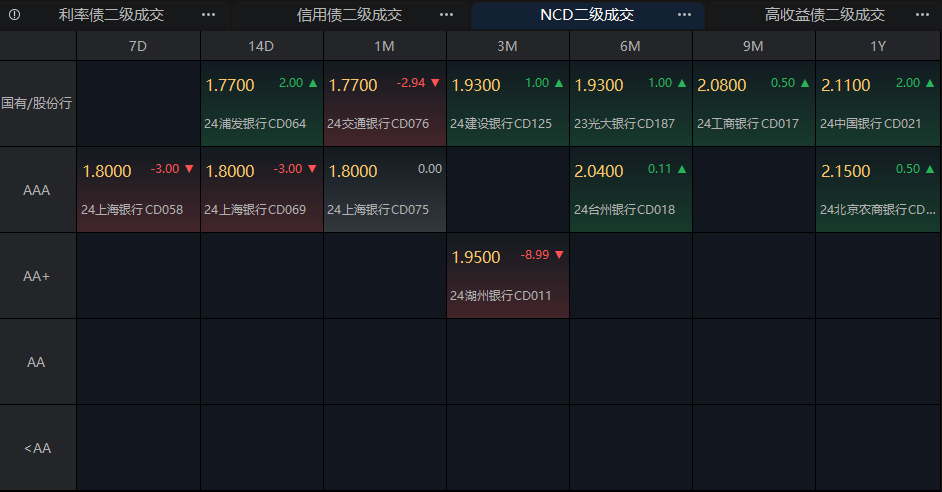Screen dimensions: 942x492
Task: Click the 6M column header
Action: pyautogui.click(x=630, y=46)
